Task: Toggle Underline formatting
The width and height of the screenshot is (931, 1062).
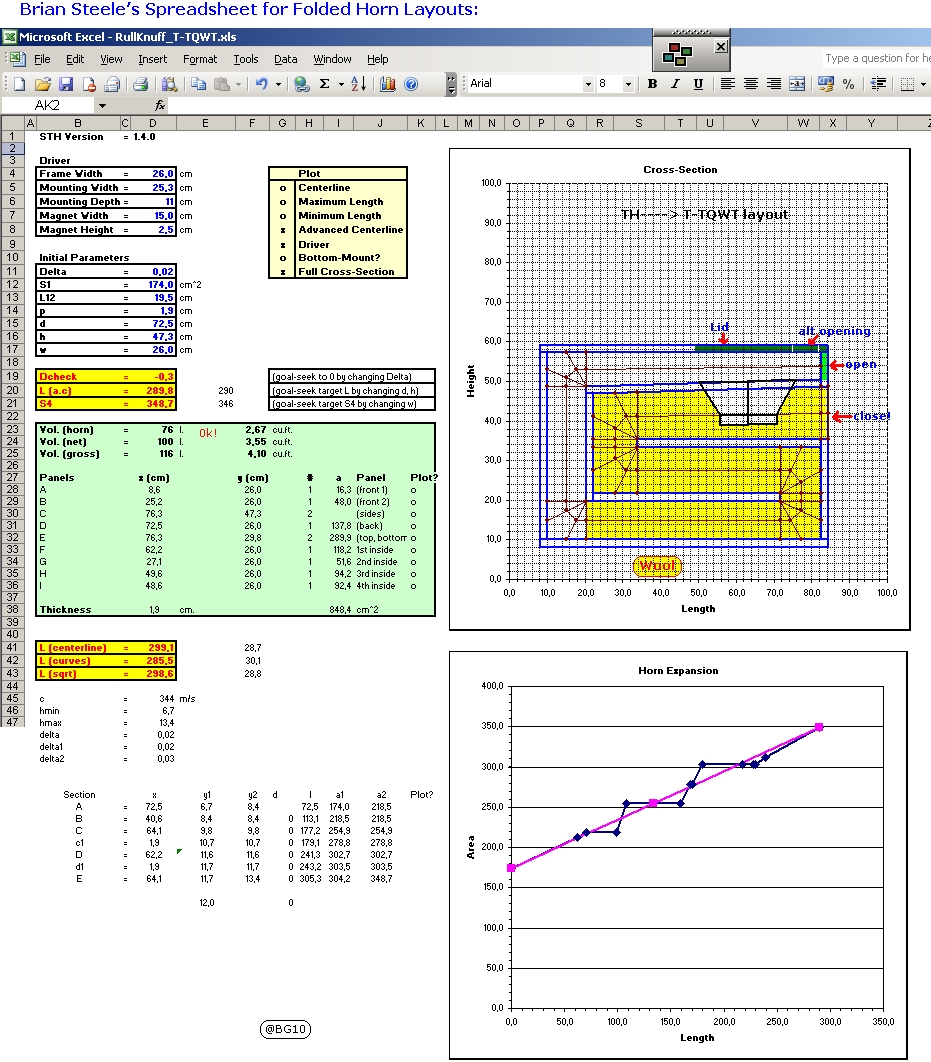Action: tap(698, 84)
